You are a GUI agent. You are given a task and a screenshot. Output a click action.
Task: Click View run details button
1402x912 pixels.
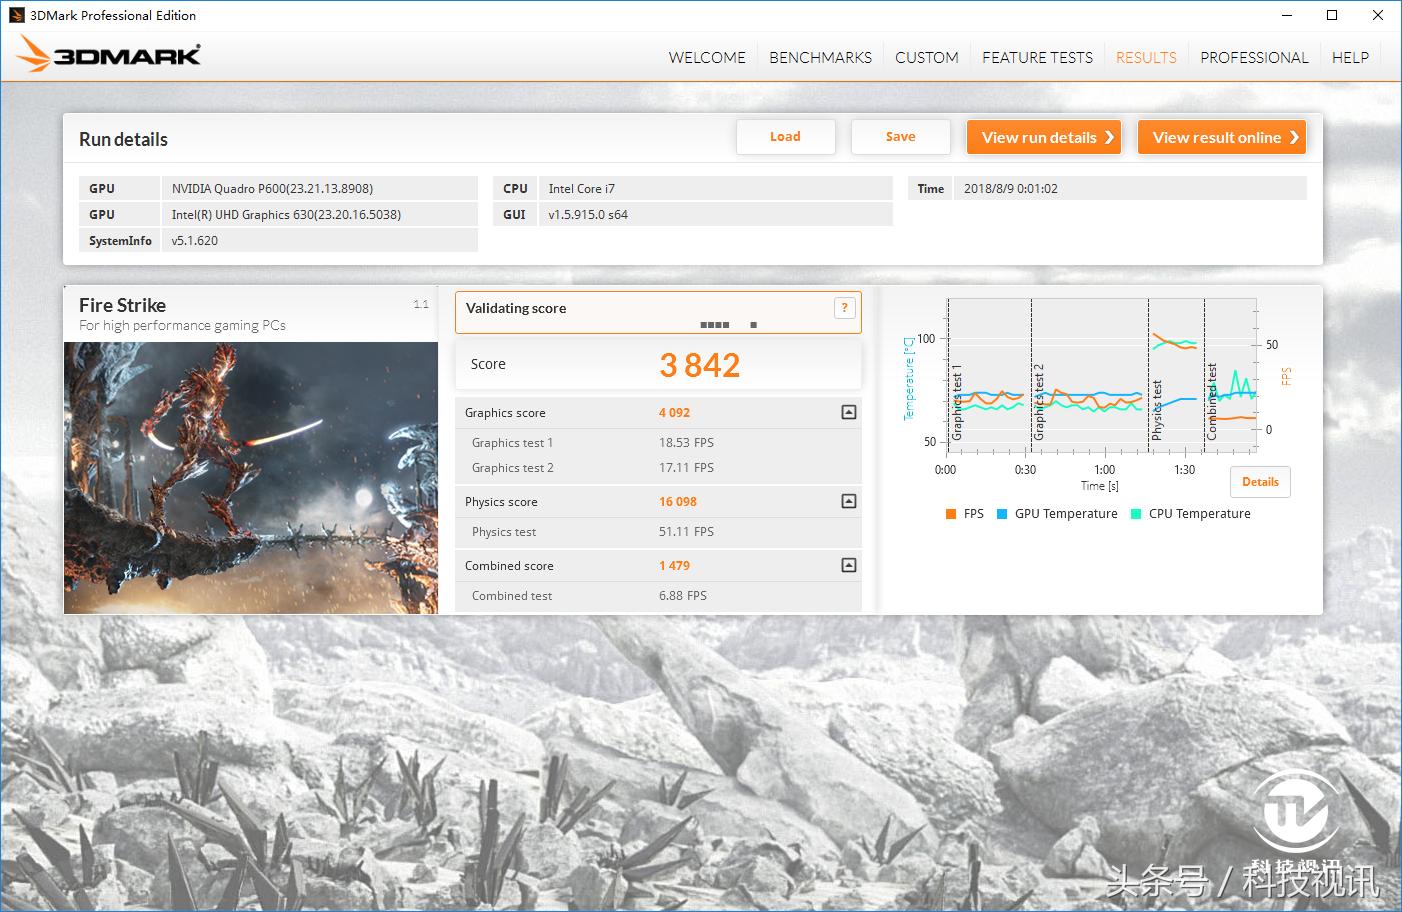[x=1044, y=137]
